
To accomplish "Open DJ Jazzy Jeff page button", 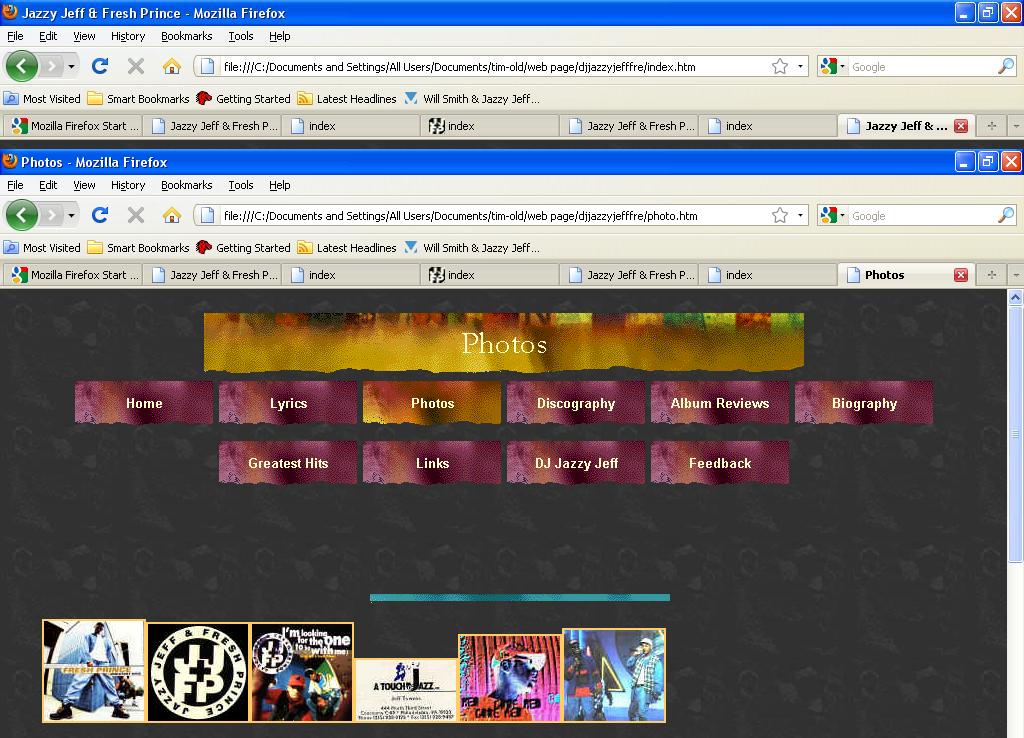I will pyautogui.click(x=576, y=462).
